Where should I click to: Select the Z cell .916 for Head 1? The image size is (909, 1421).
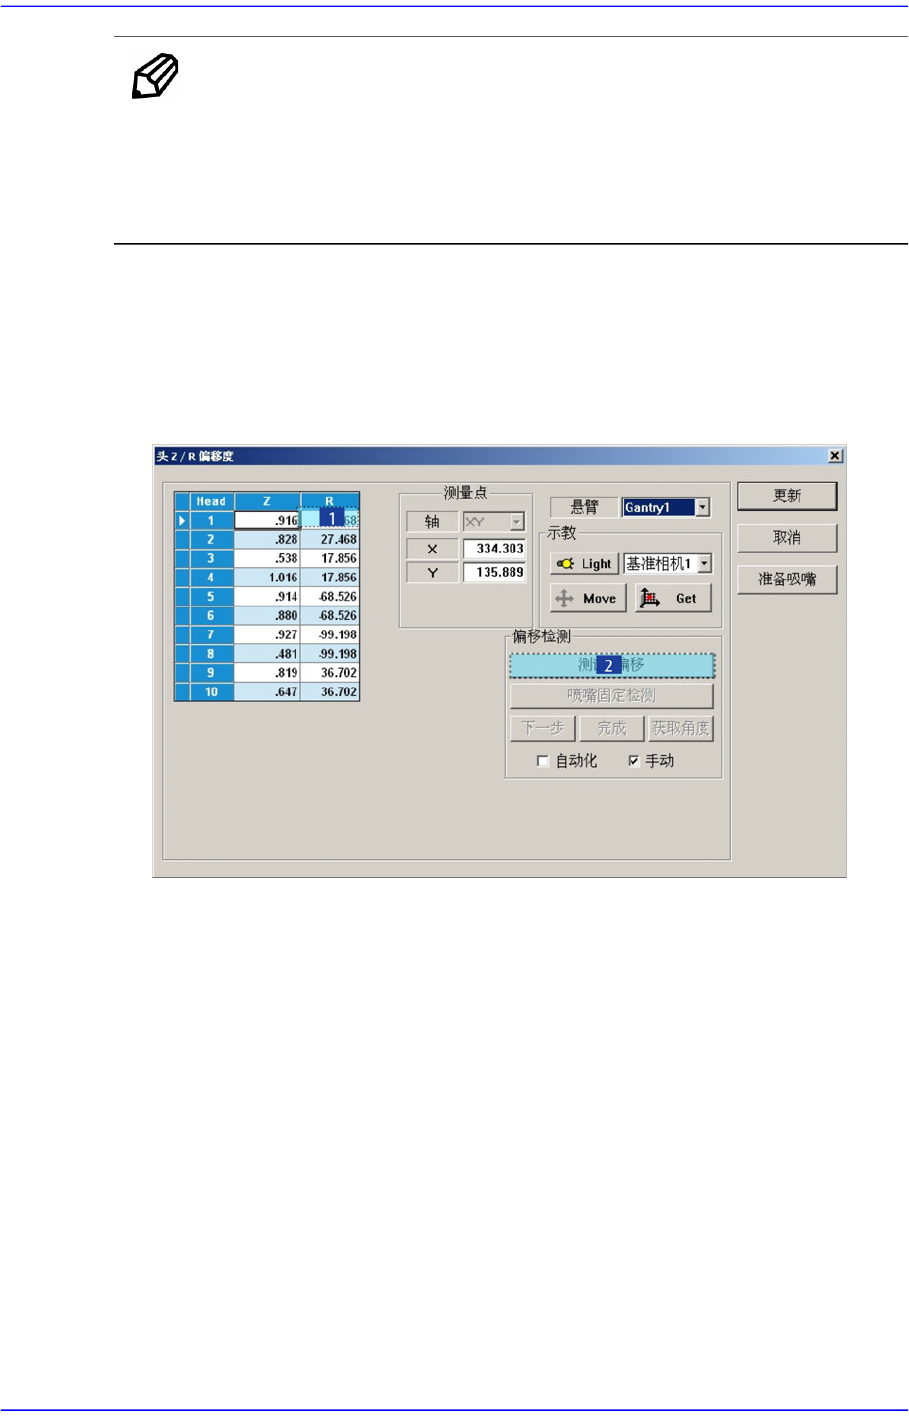[x=267, y=521]
